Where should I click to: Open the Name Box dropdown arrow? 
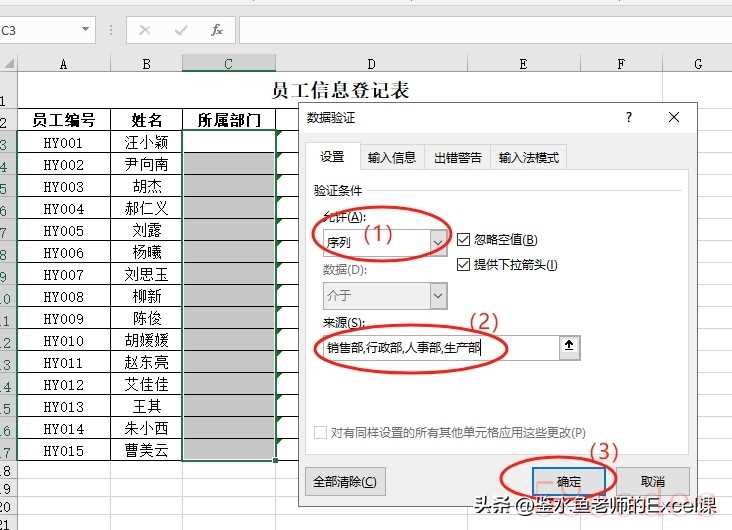coord(85,30)
